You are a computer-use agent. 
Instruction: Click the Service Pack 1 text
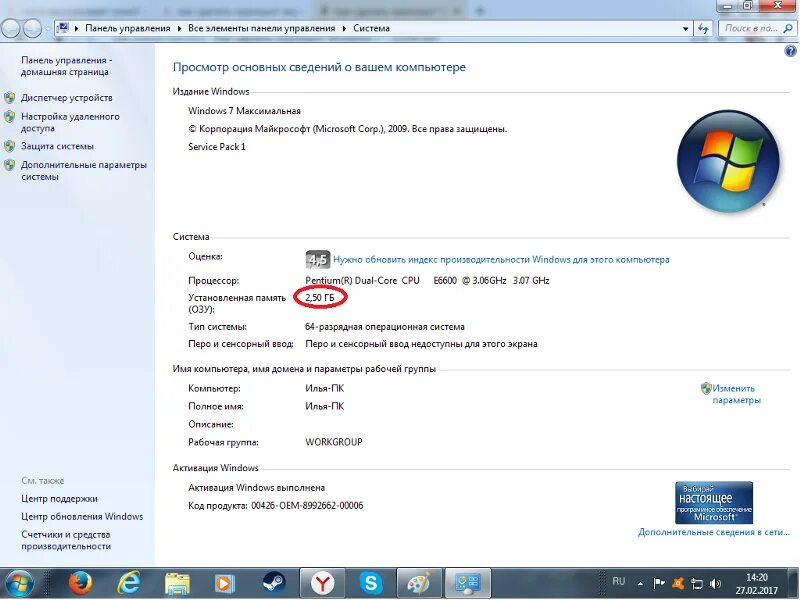217,147
